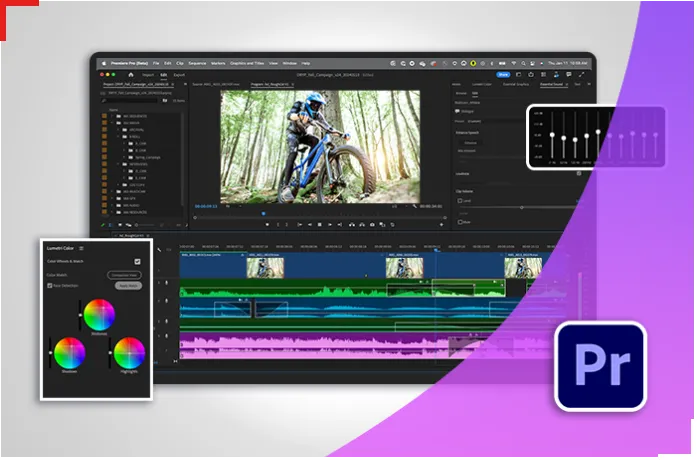The image size is (697, 460).
Task: Click the Lift icon in transport bar
Action: click(x=352, y=225)
